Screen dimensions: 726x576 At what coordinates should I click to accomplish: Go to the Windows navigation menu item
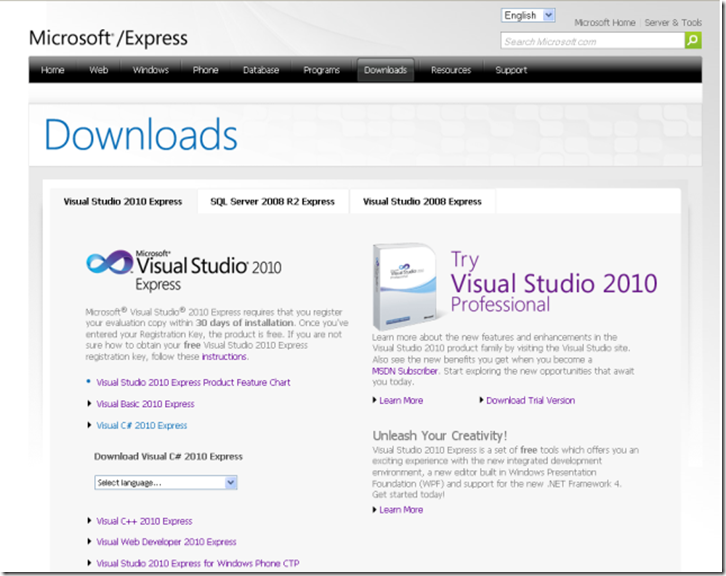pos(151,70)
